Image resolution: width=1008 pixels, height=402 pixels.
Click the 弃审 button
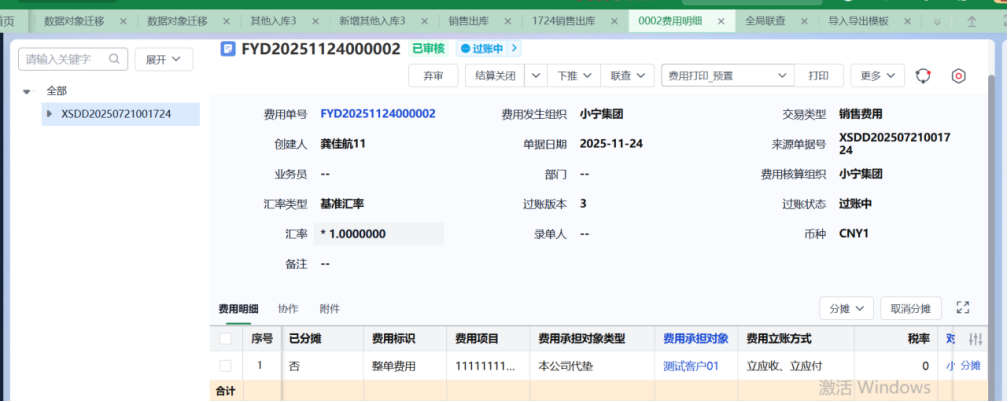433,76
